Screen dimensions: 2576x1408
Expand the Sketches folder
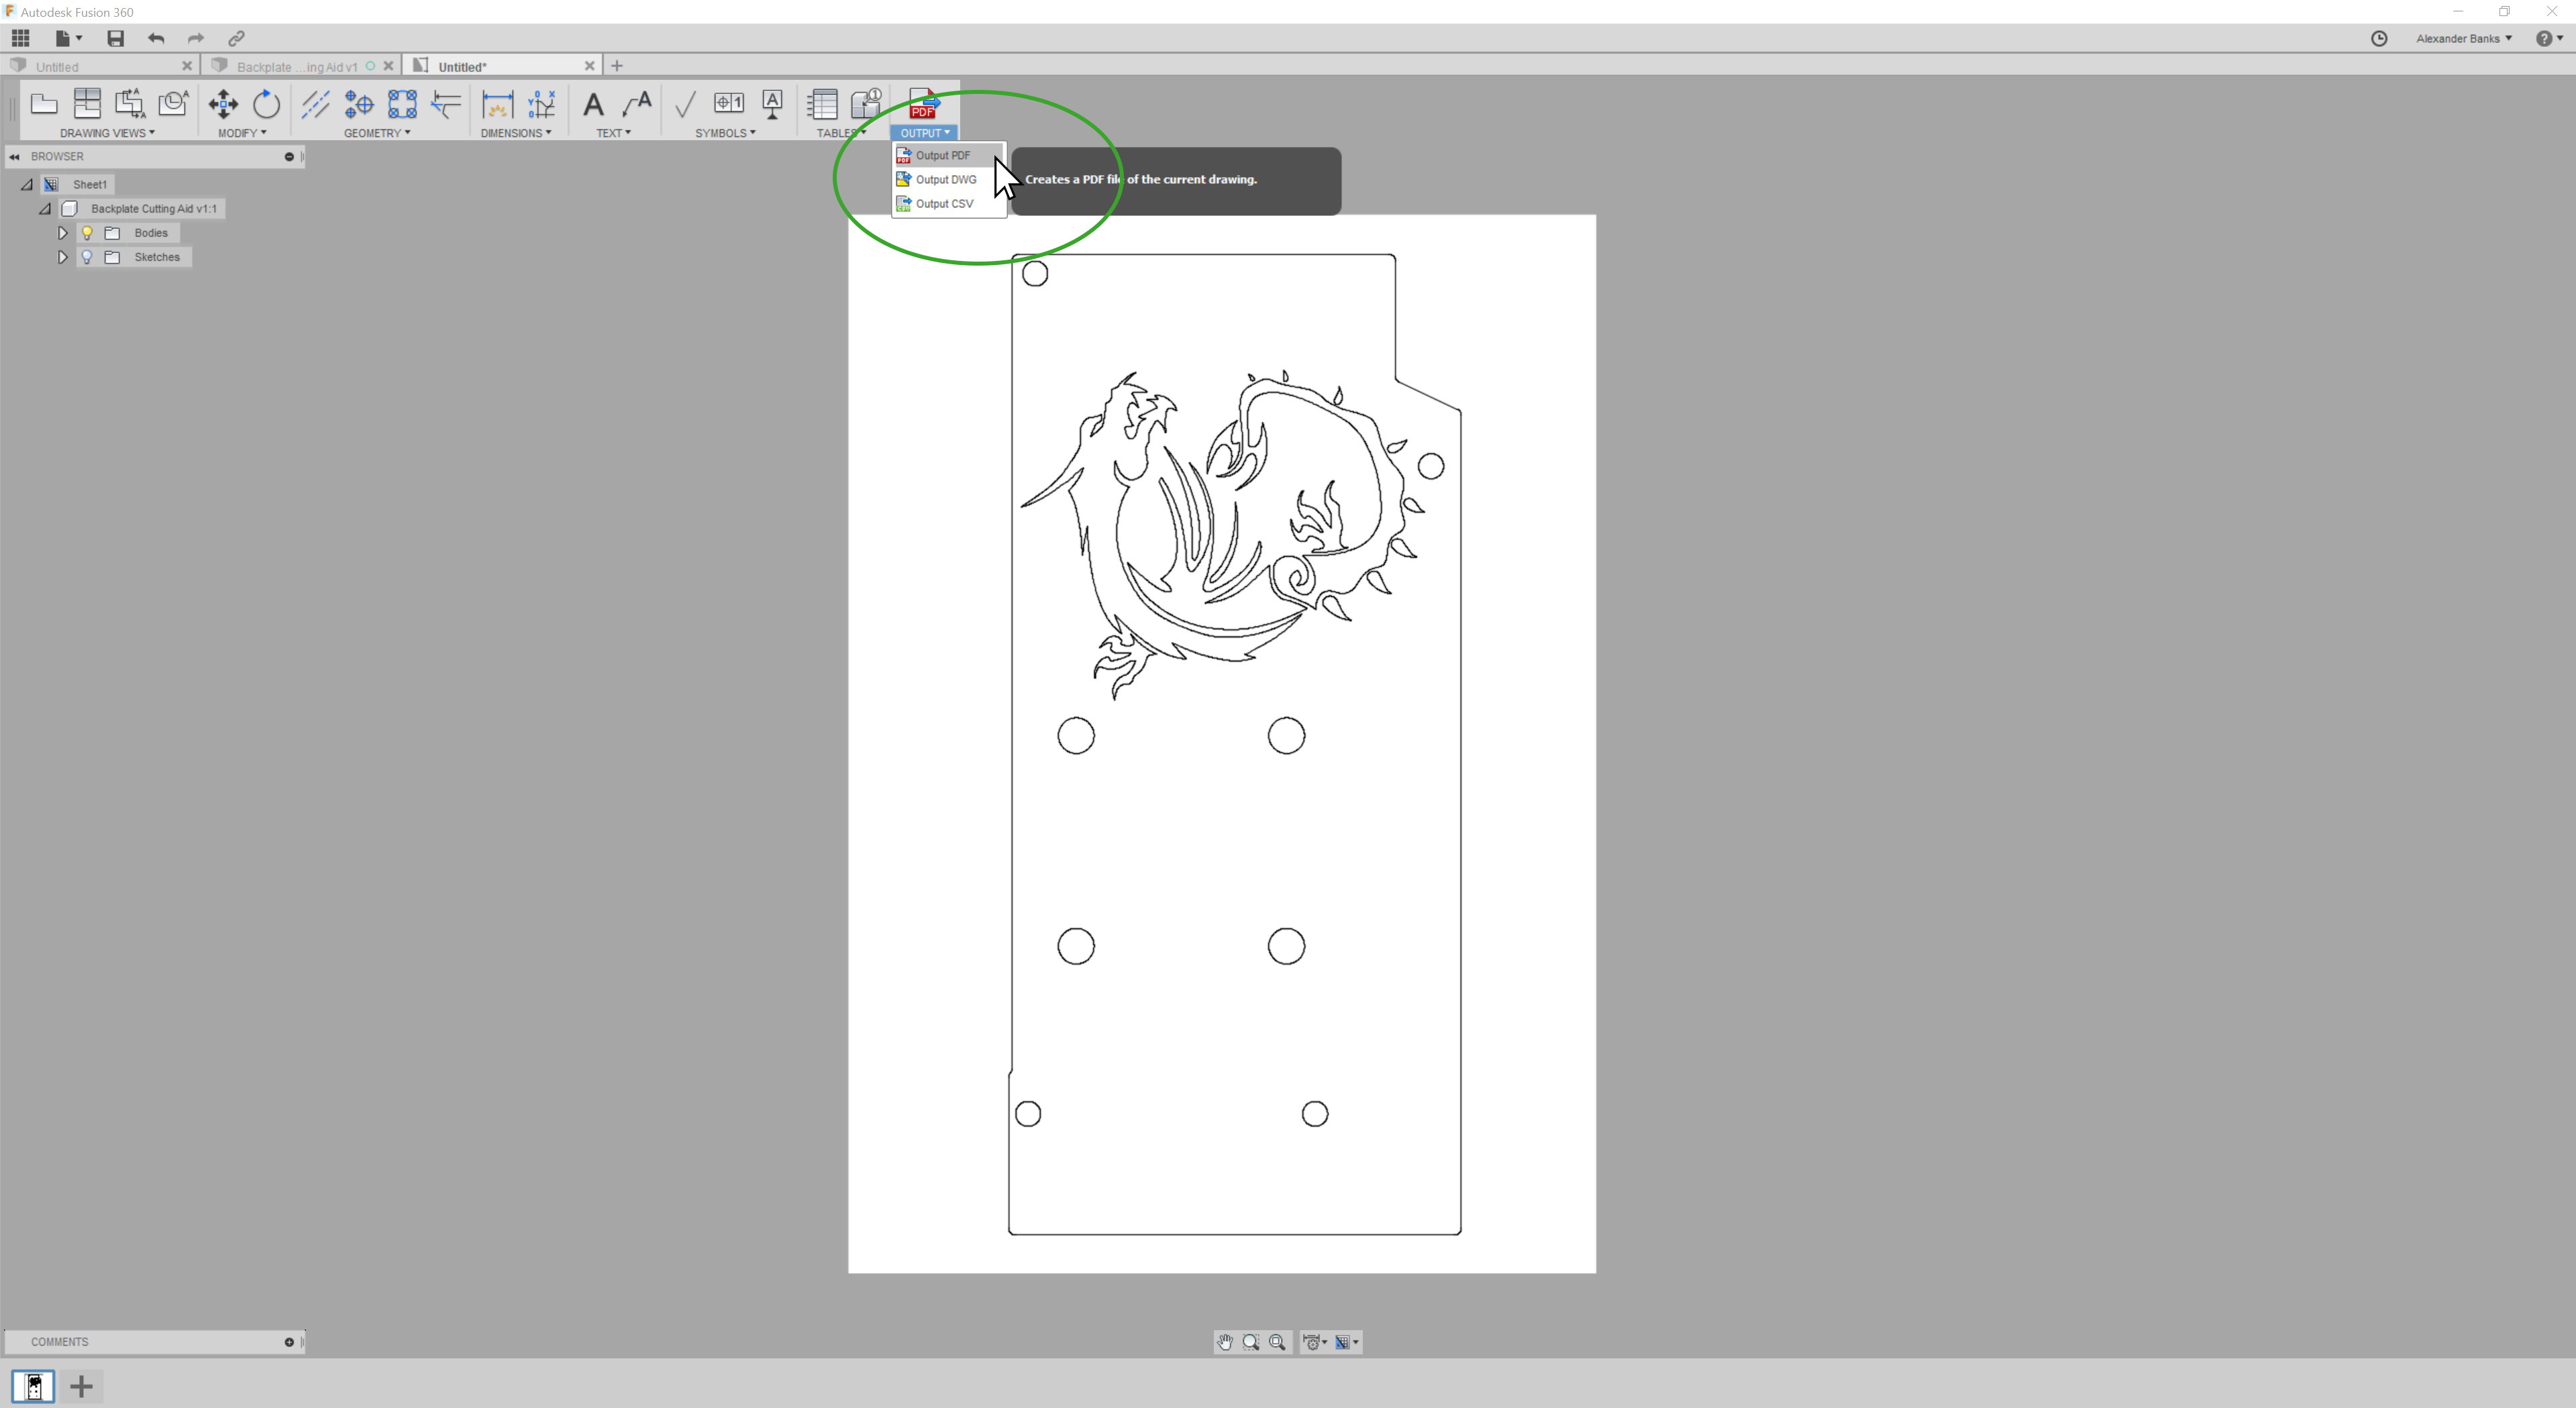tap(62, 257)
